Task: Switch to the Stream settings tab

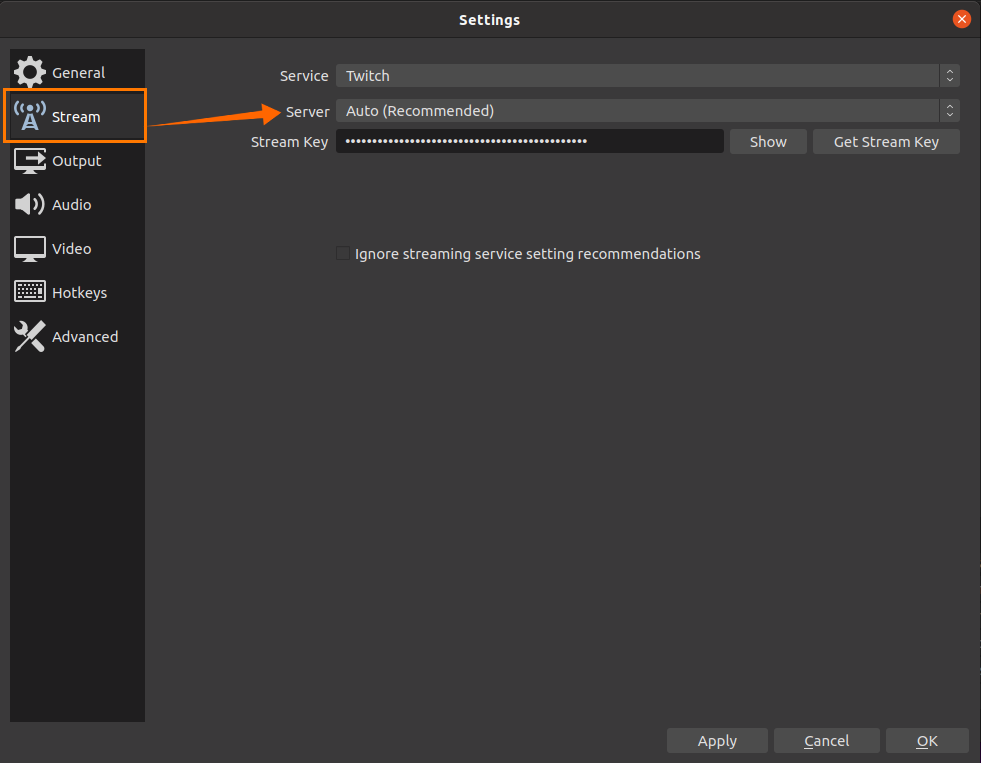Action: click(78, 116)
